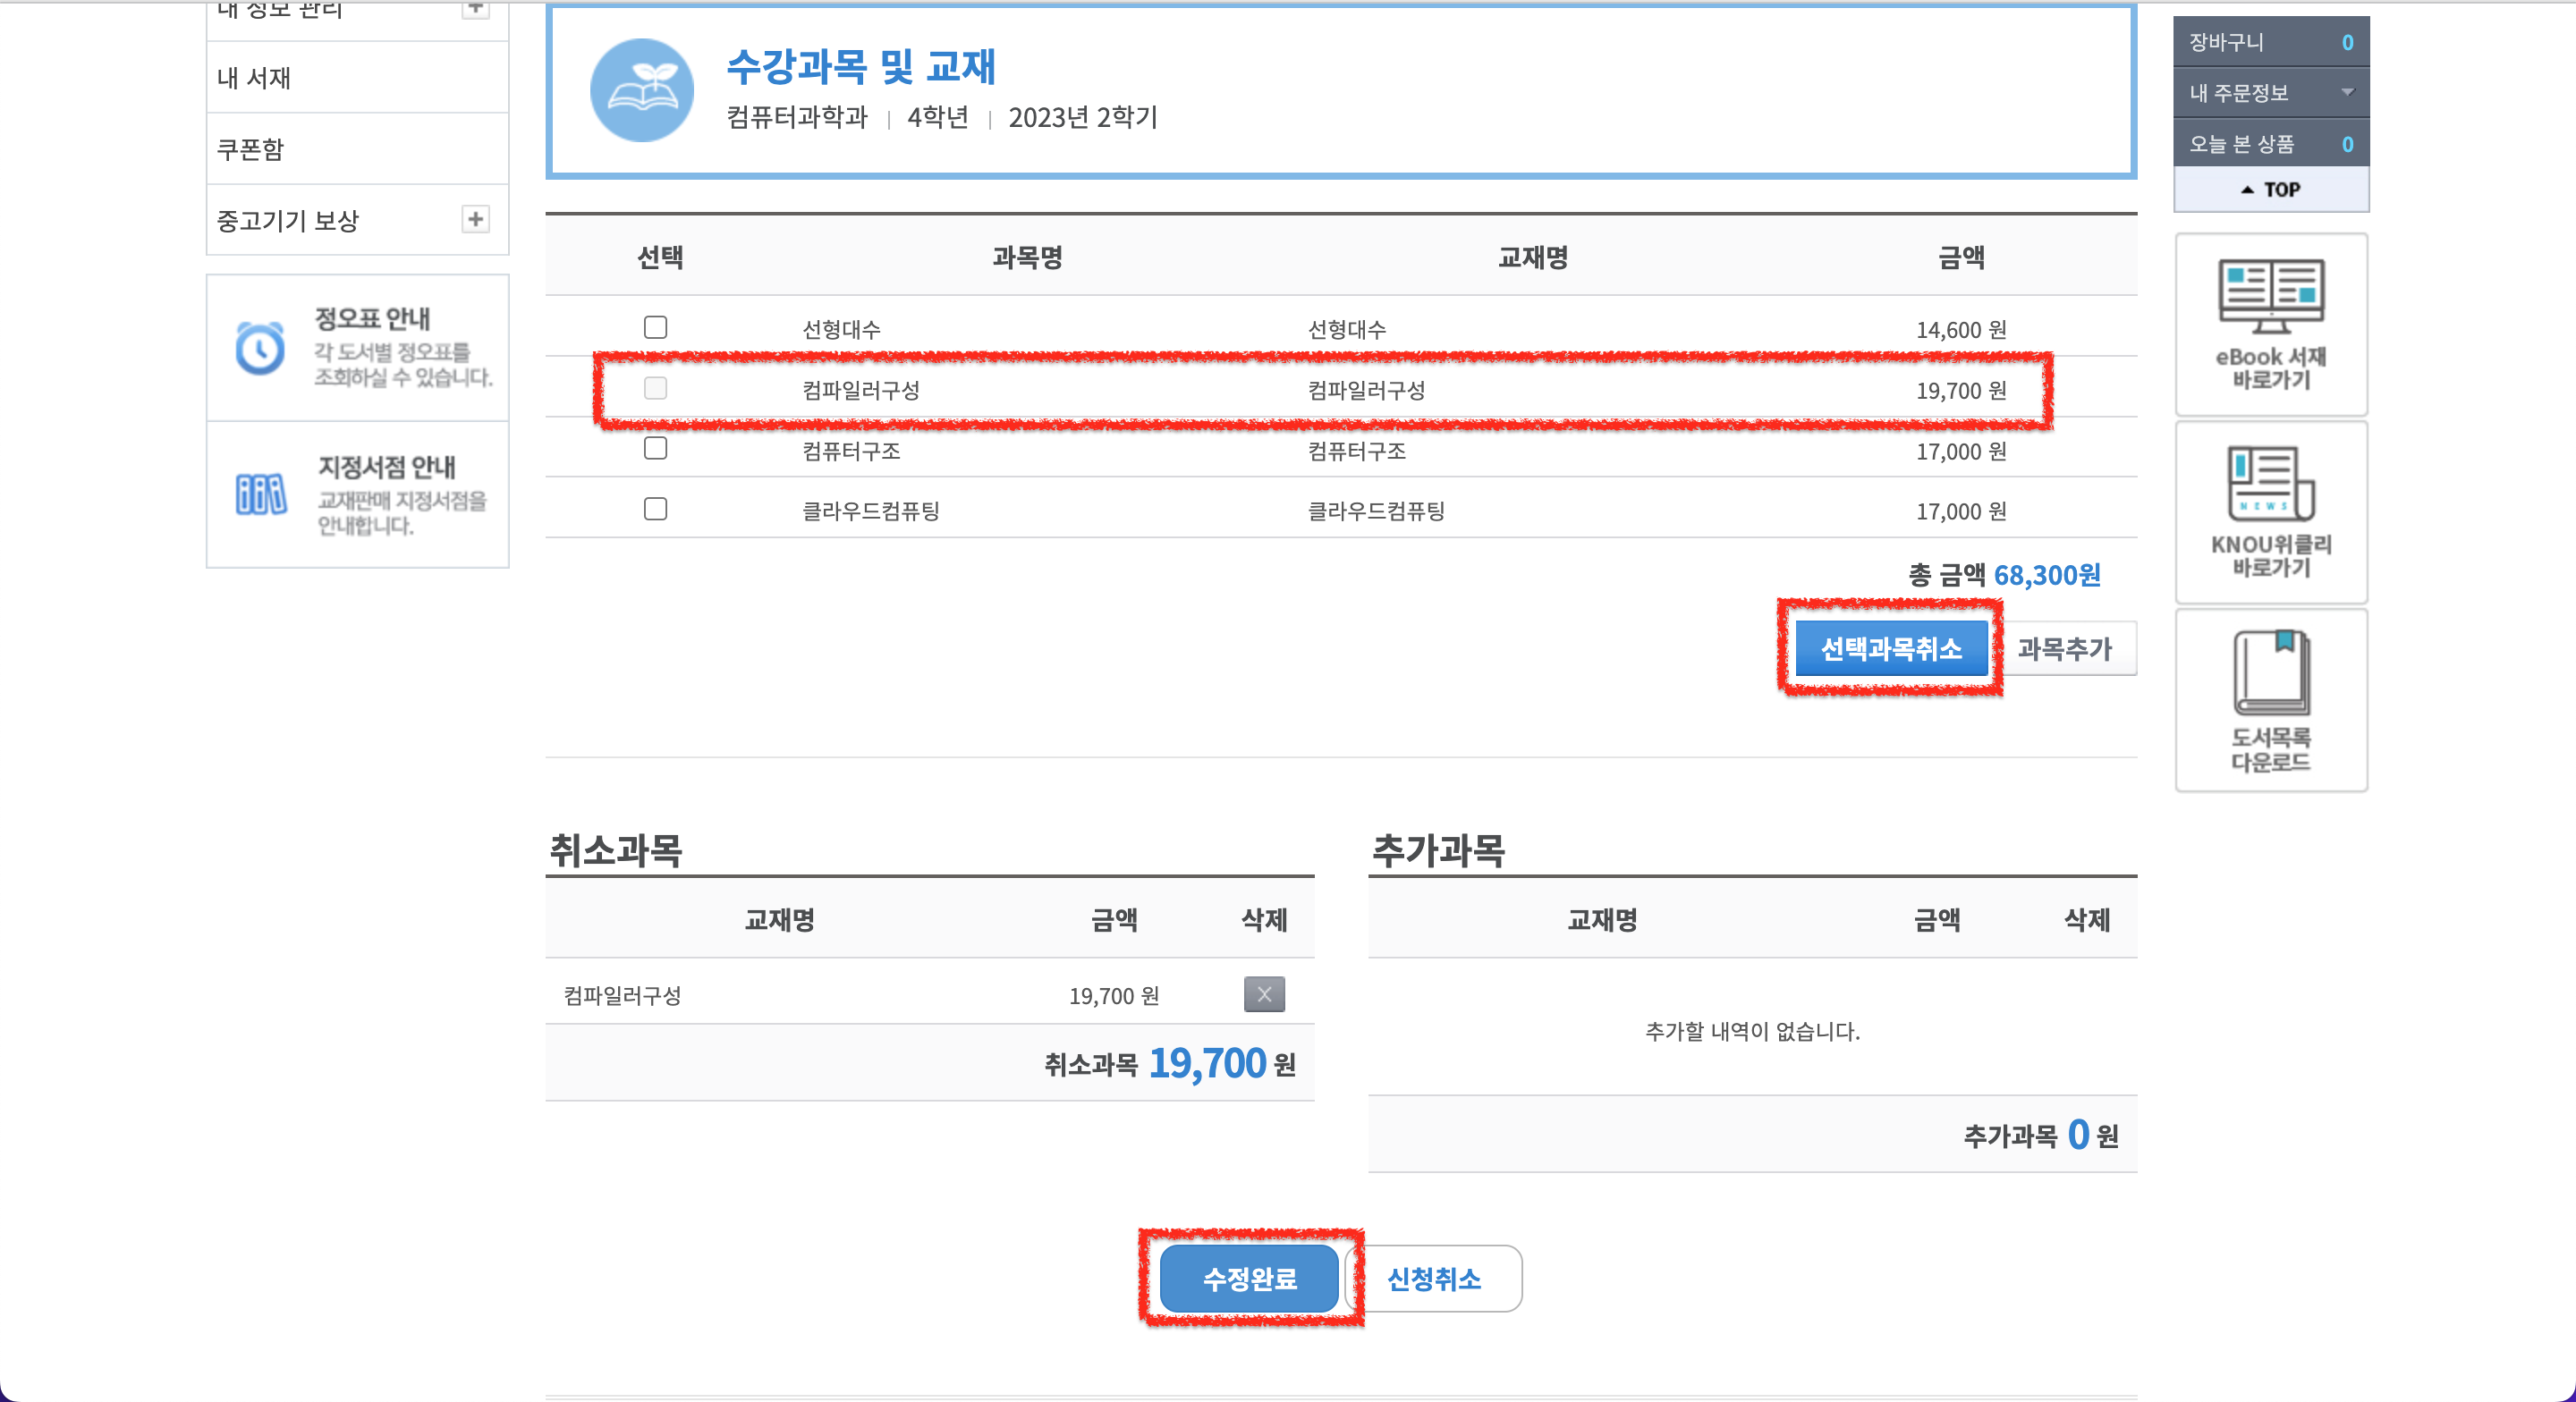Screen dimensions: 2576x1402
Task: Check the 선형대수 course checkbox
Action: (x=655, y=327)
